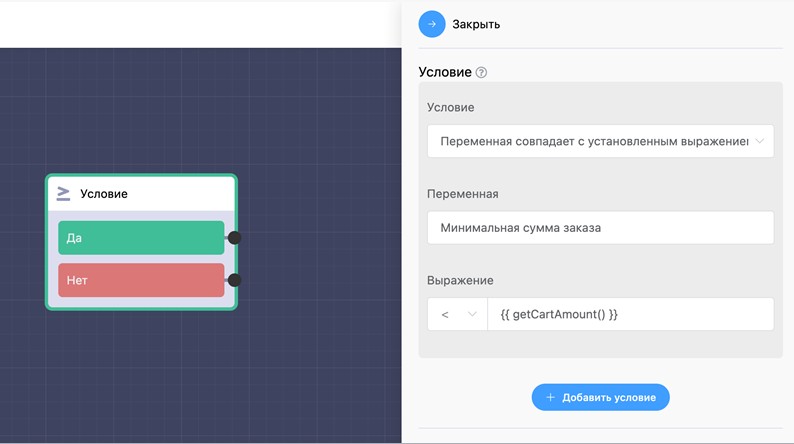The image size is (794, 444).
Task: Select the green Да branch
Action: point(141,238)
